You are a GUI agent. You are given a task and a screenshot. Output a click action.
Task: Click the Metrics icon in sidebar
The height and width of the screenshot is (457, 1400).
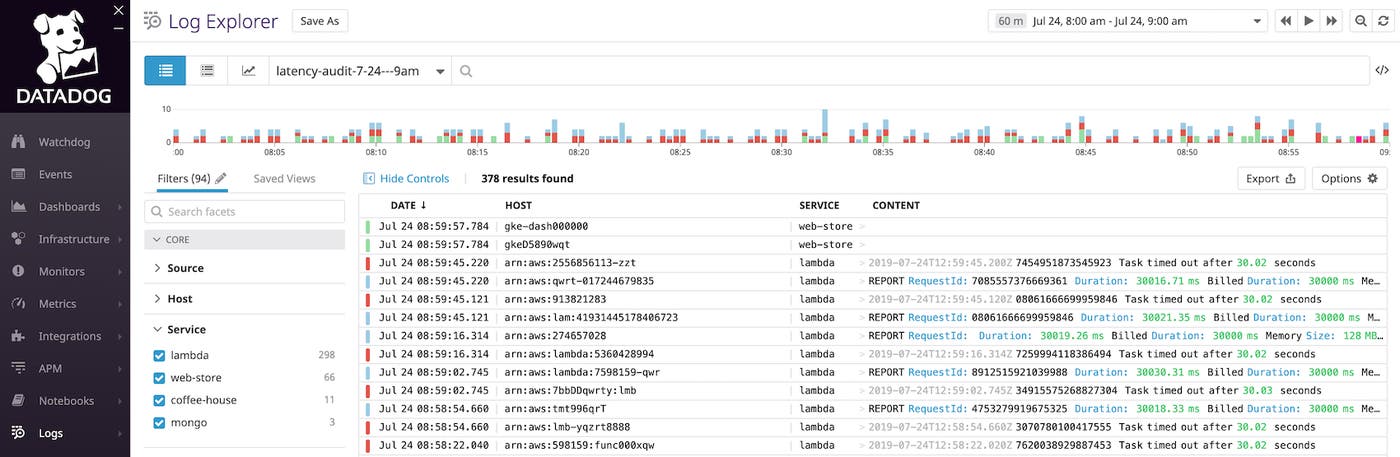(18, 304)
